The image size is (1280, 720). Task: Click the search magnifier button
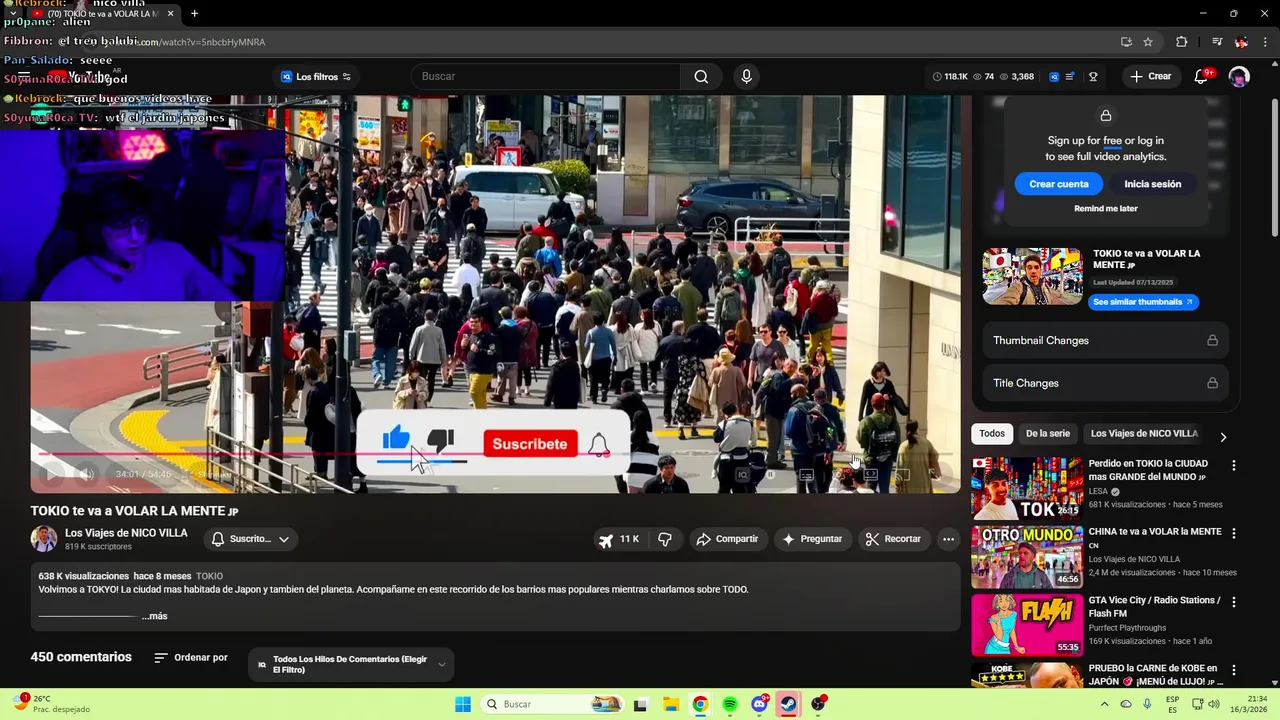pyautogui.click(x=701, y=77)
